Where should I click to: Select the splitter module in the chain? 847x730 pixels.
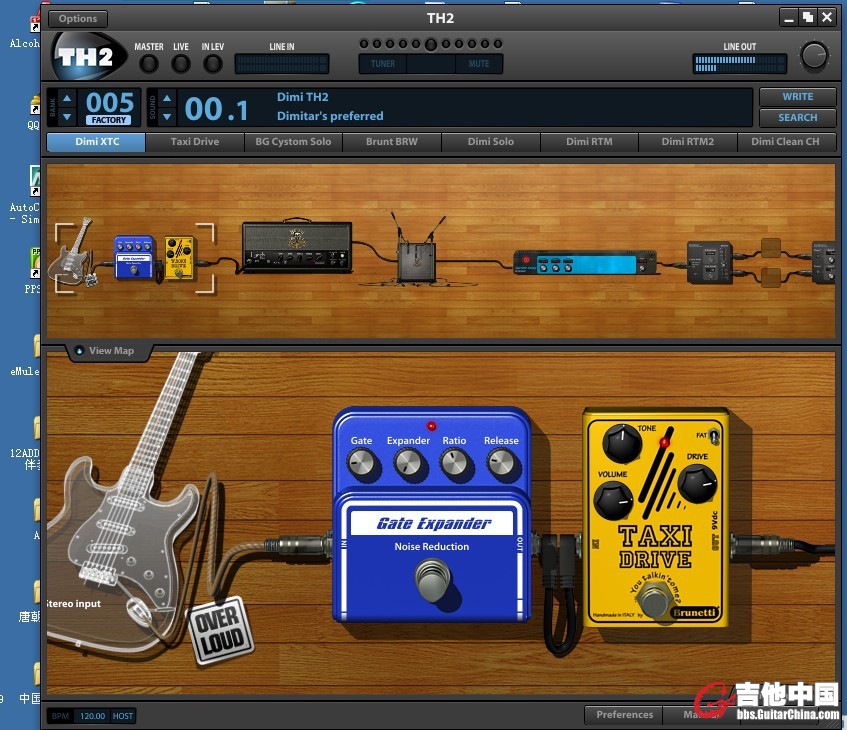coord(710,263)
